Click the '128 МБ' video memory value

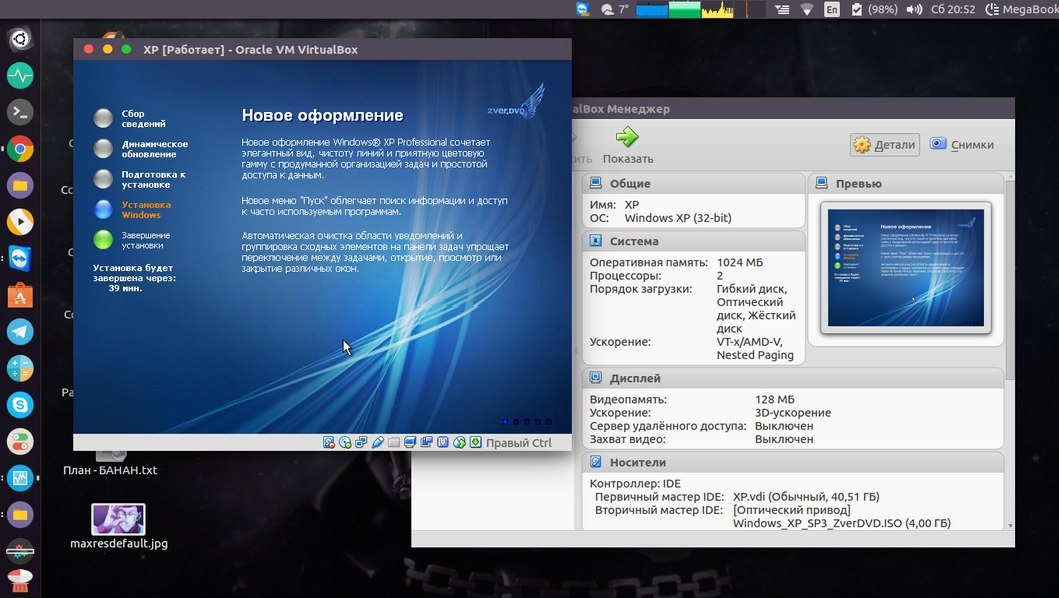point(775,399)
